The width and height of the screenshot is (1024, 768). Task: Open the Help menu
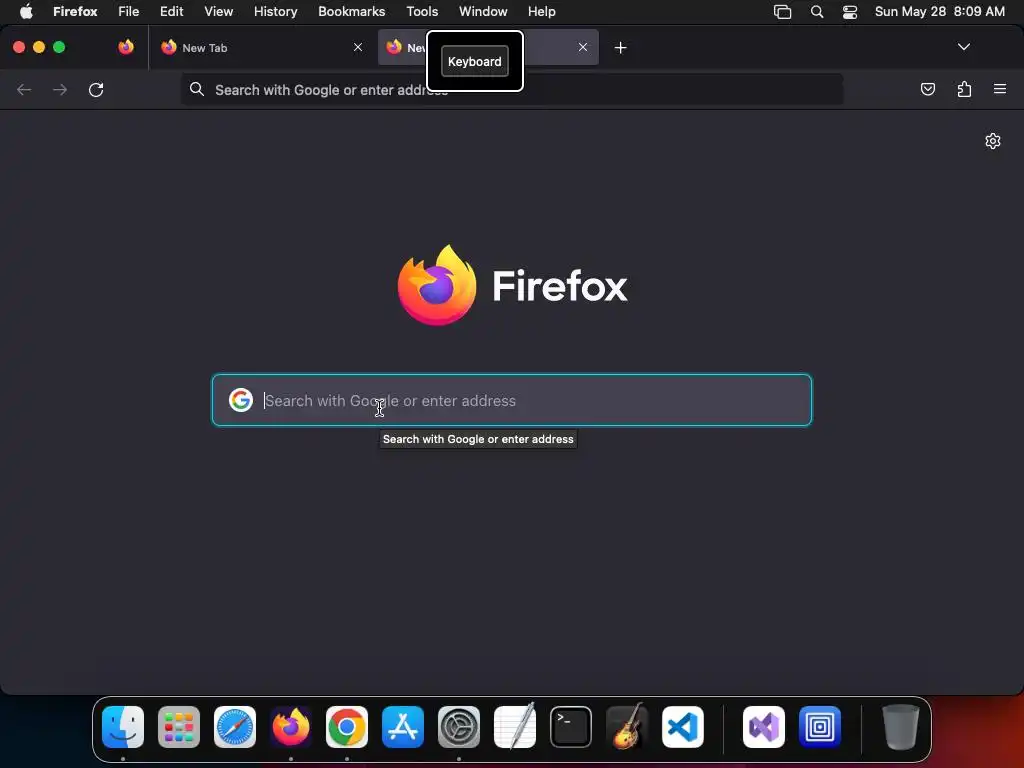point(541,11)
